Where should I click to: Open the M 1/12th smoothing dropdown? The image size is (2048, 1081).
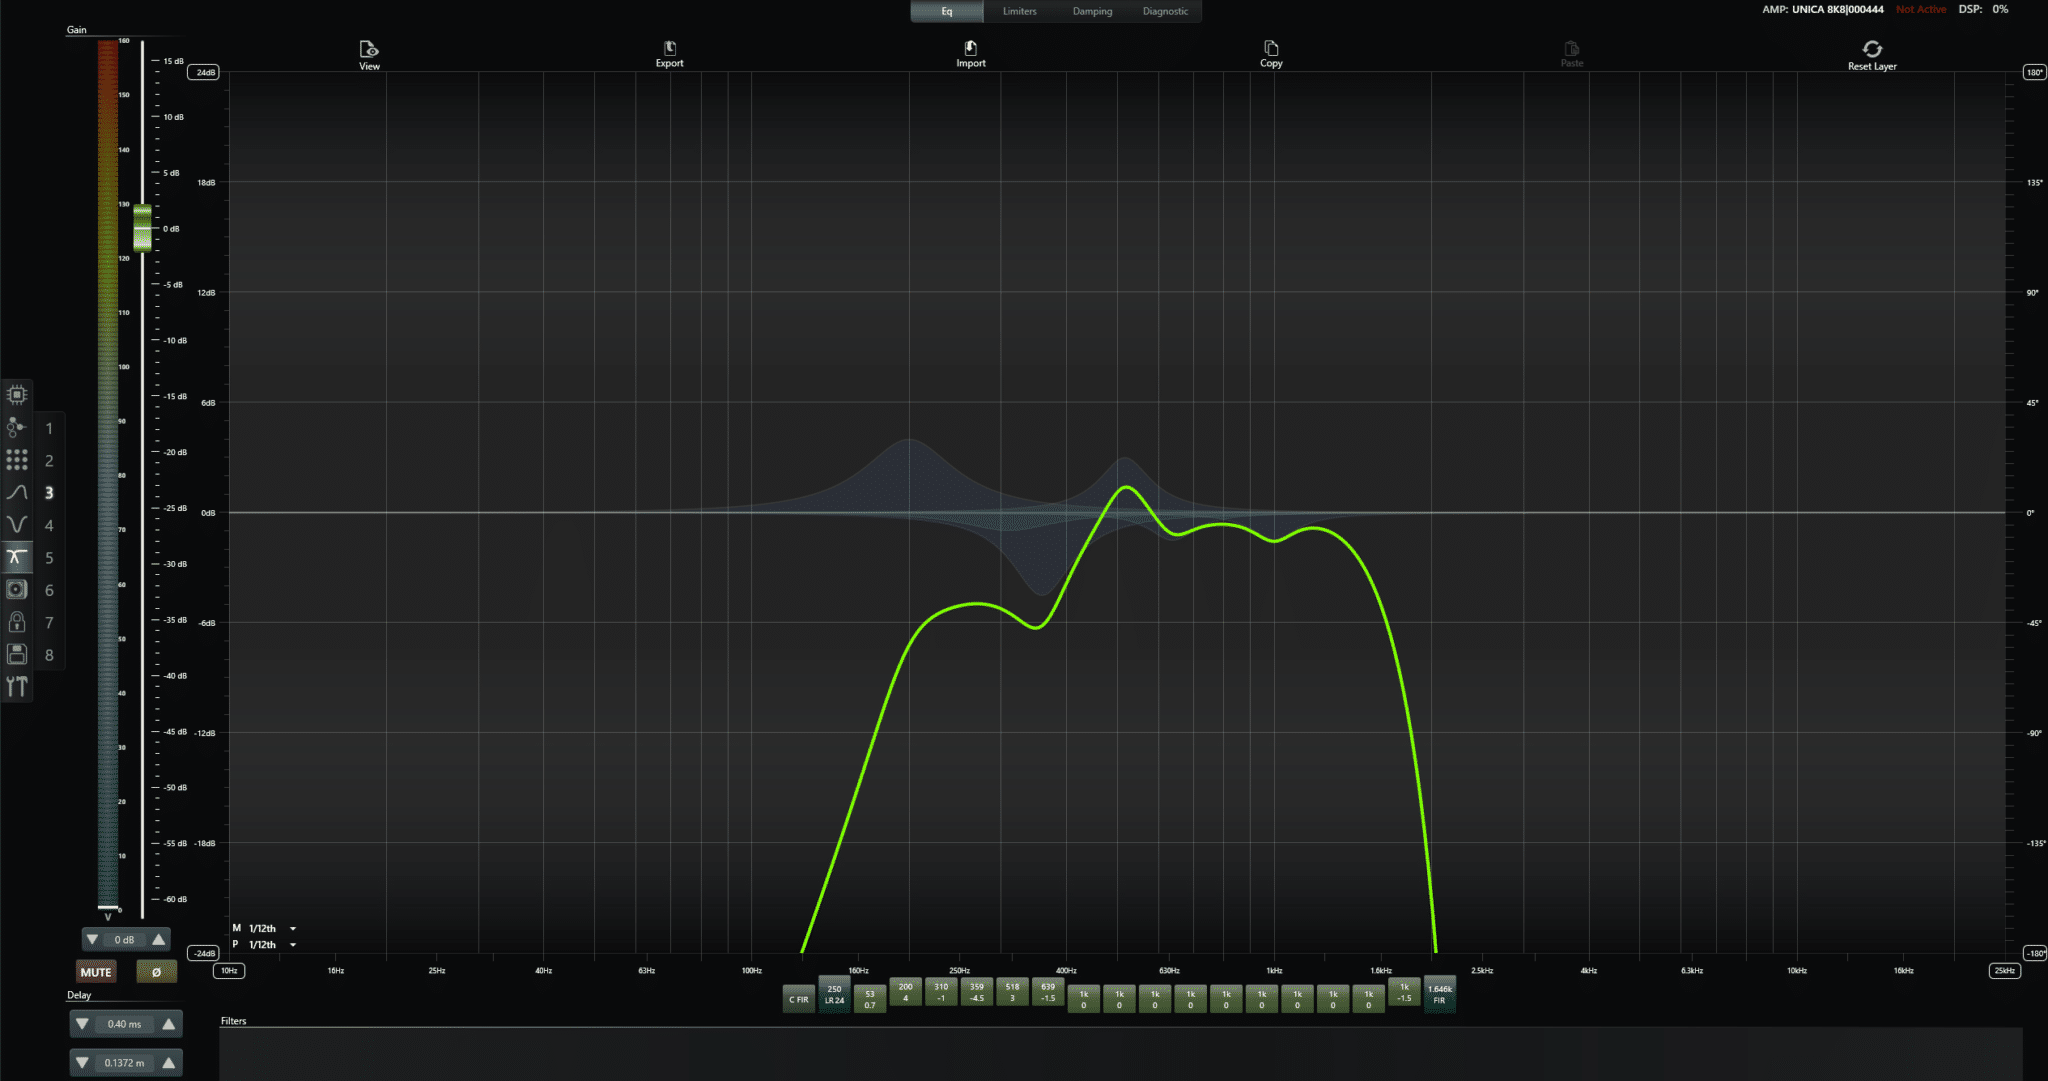click(293, 929)
